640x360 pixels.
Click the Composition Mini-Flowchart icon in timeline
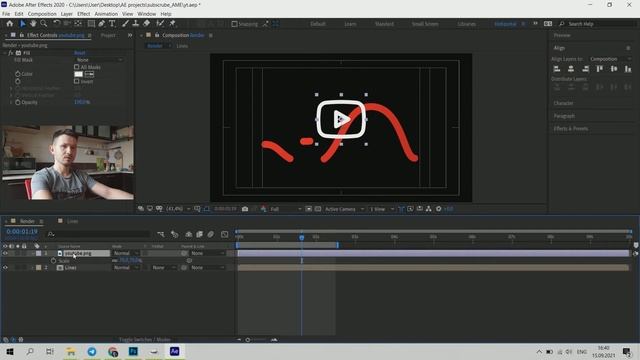(161, 234)
